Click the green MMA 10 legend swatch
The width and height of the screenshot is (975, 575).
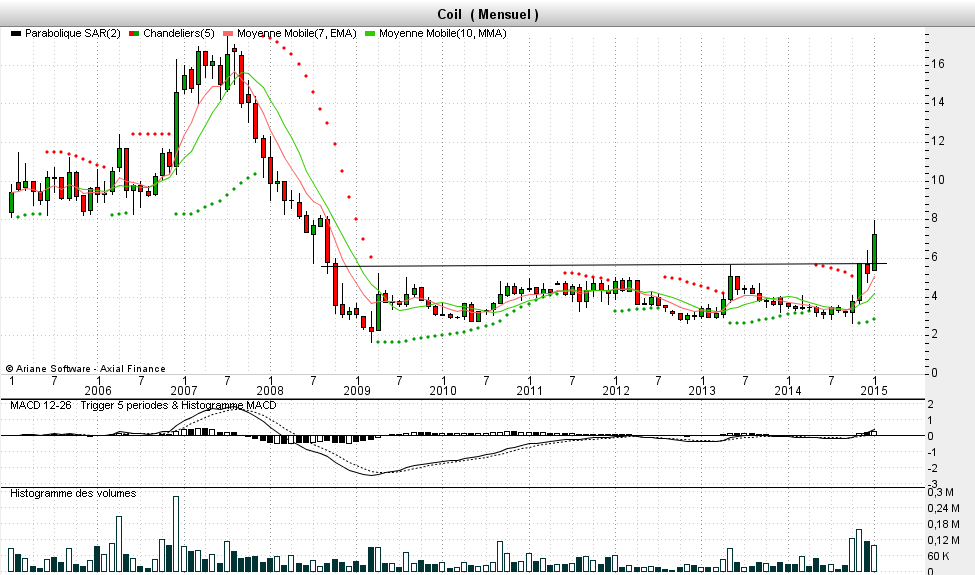[372, 34]
